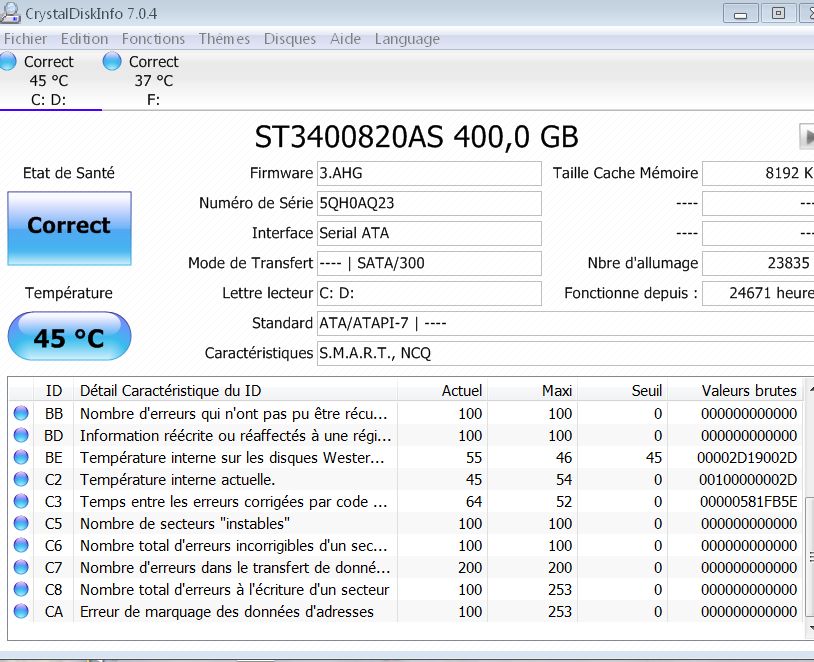
Task: Click the transfer mode field SATA/300
Action: (429, 263)
